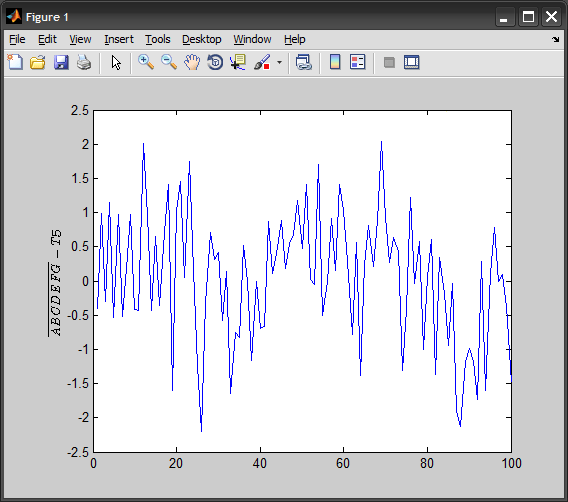Click the y-axis tick label 1.5
This screenshot has width=568, height=502.
pyautogui.click(x=80, y=178)
